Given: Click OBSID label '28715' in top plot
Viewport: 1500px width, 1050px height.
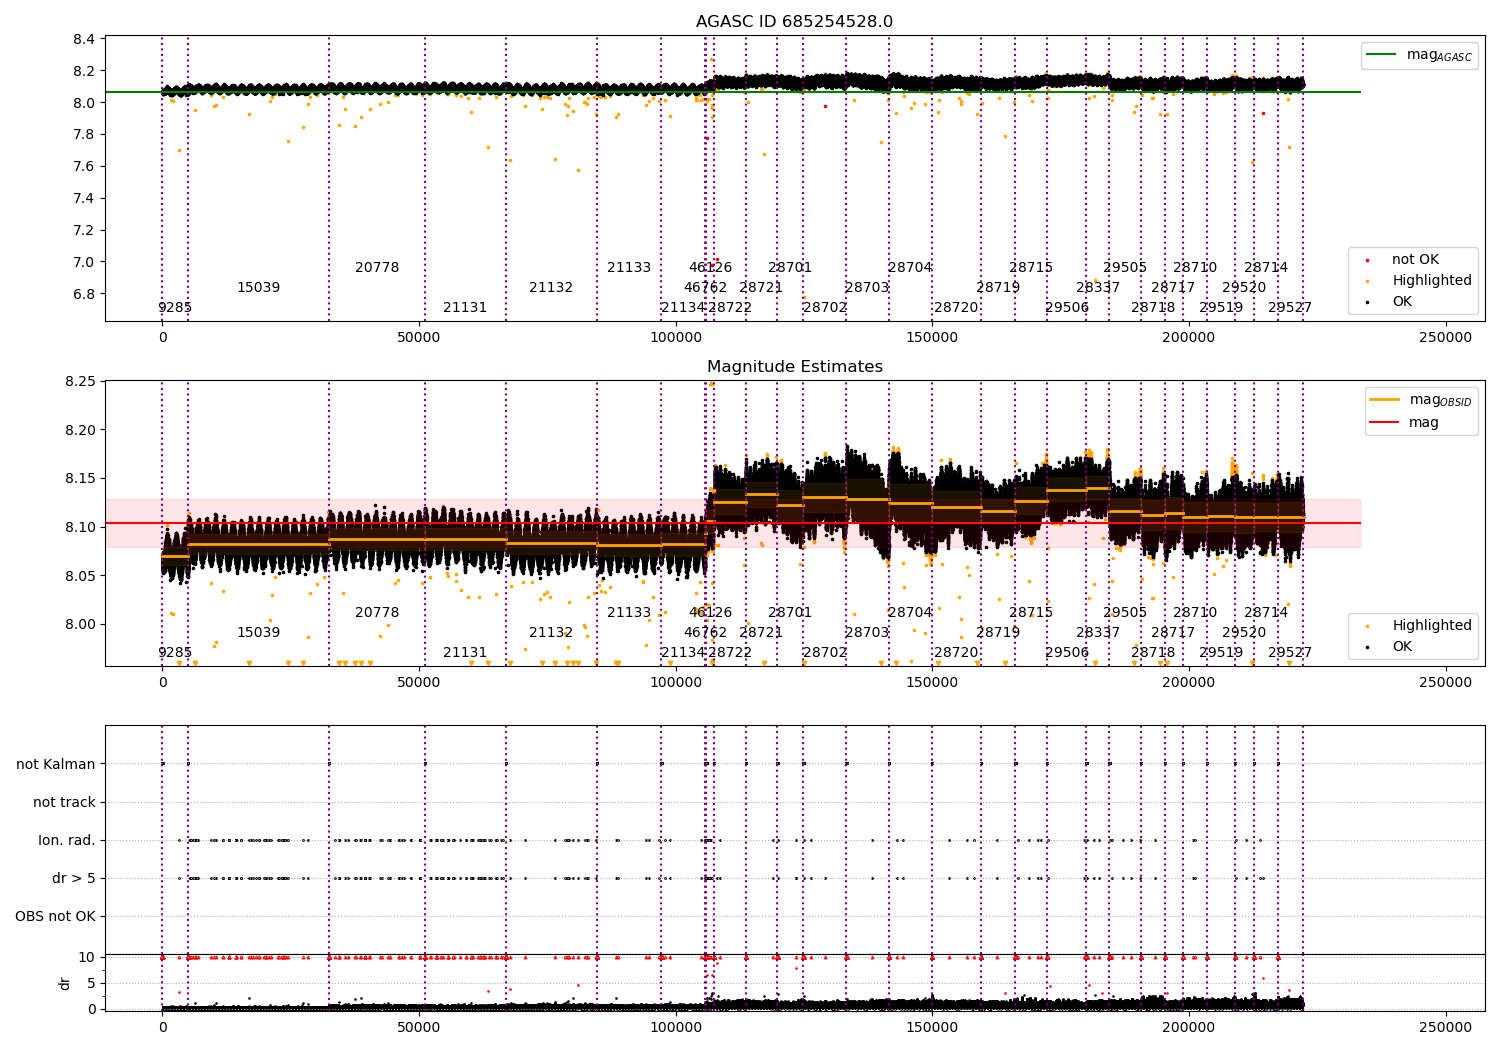Looking at the screenshot, I should pos(1031,267).
